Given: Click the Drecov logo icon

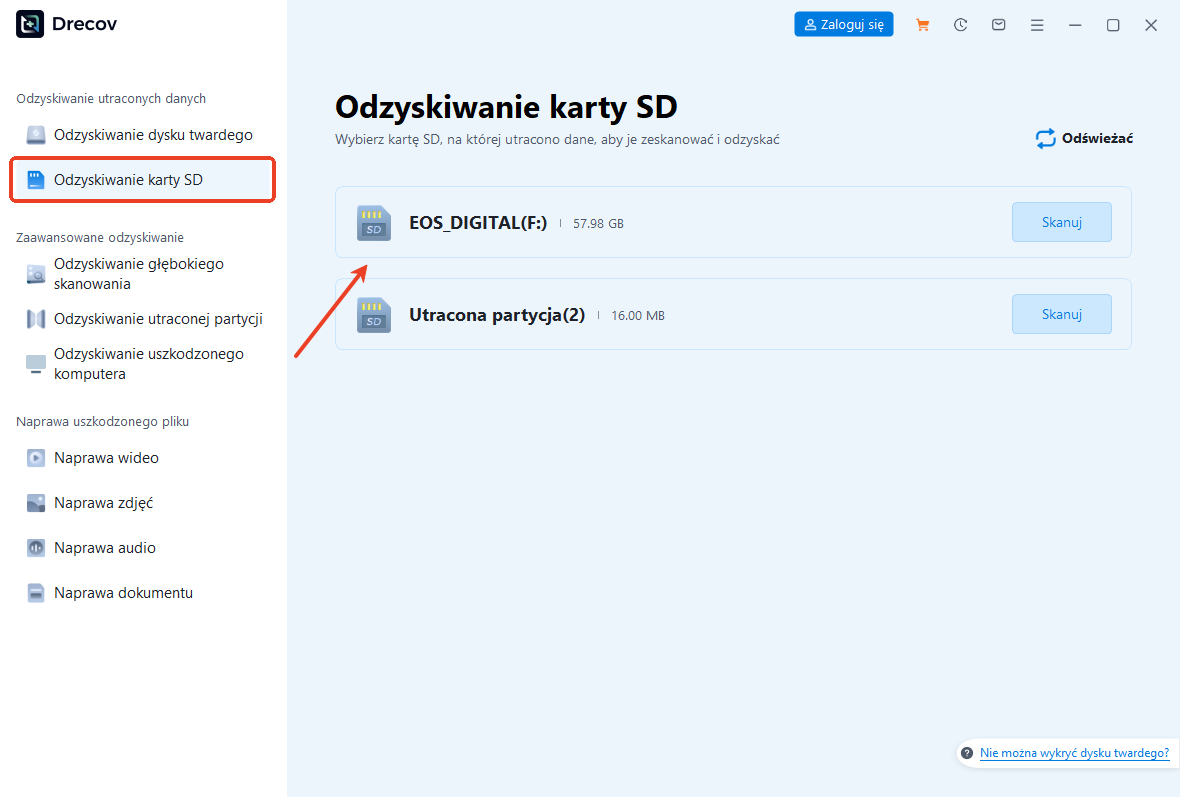Looking at the screenshot, I should click(x=29, y=23).
